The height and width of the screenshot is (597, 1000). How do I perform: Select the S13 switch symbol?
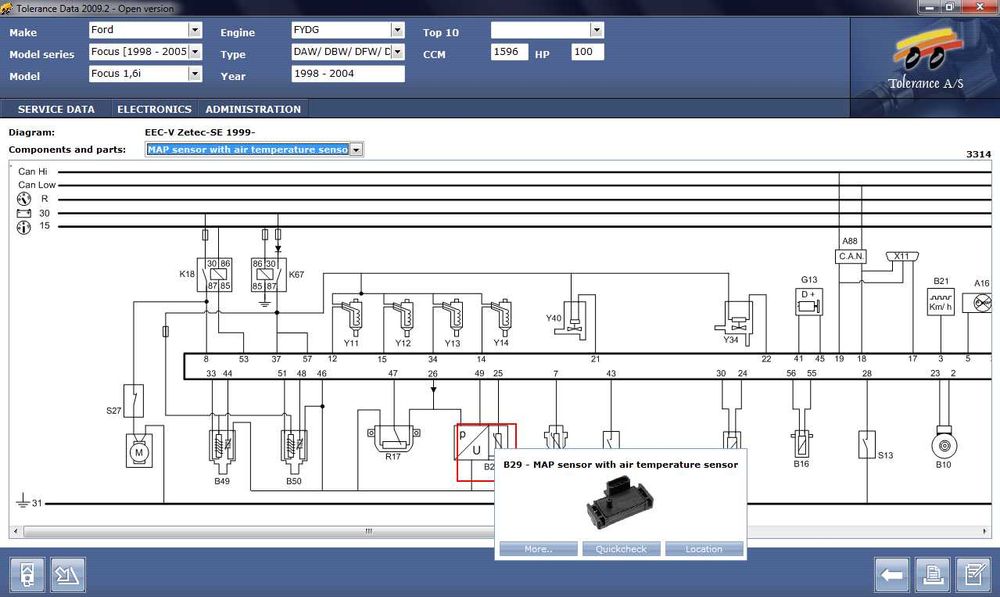click(867, 445)
